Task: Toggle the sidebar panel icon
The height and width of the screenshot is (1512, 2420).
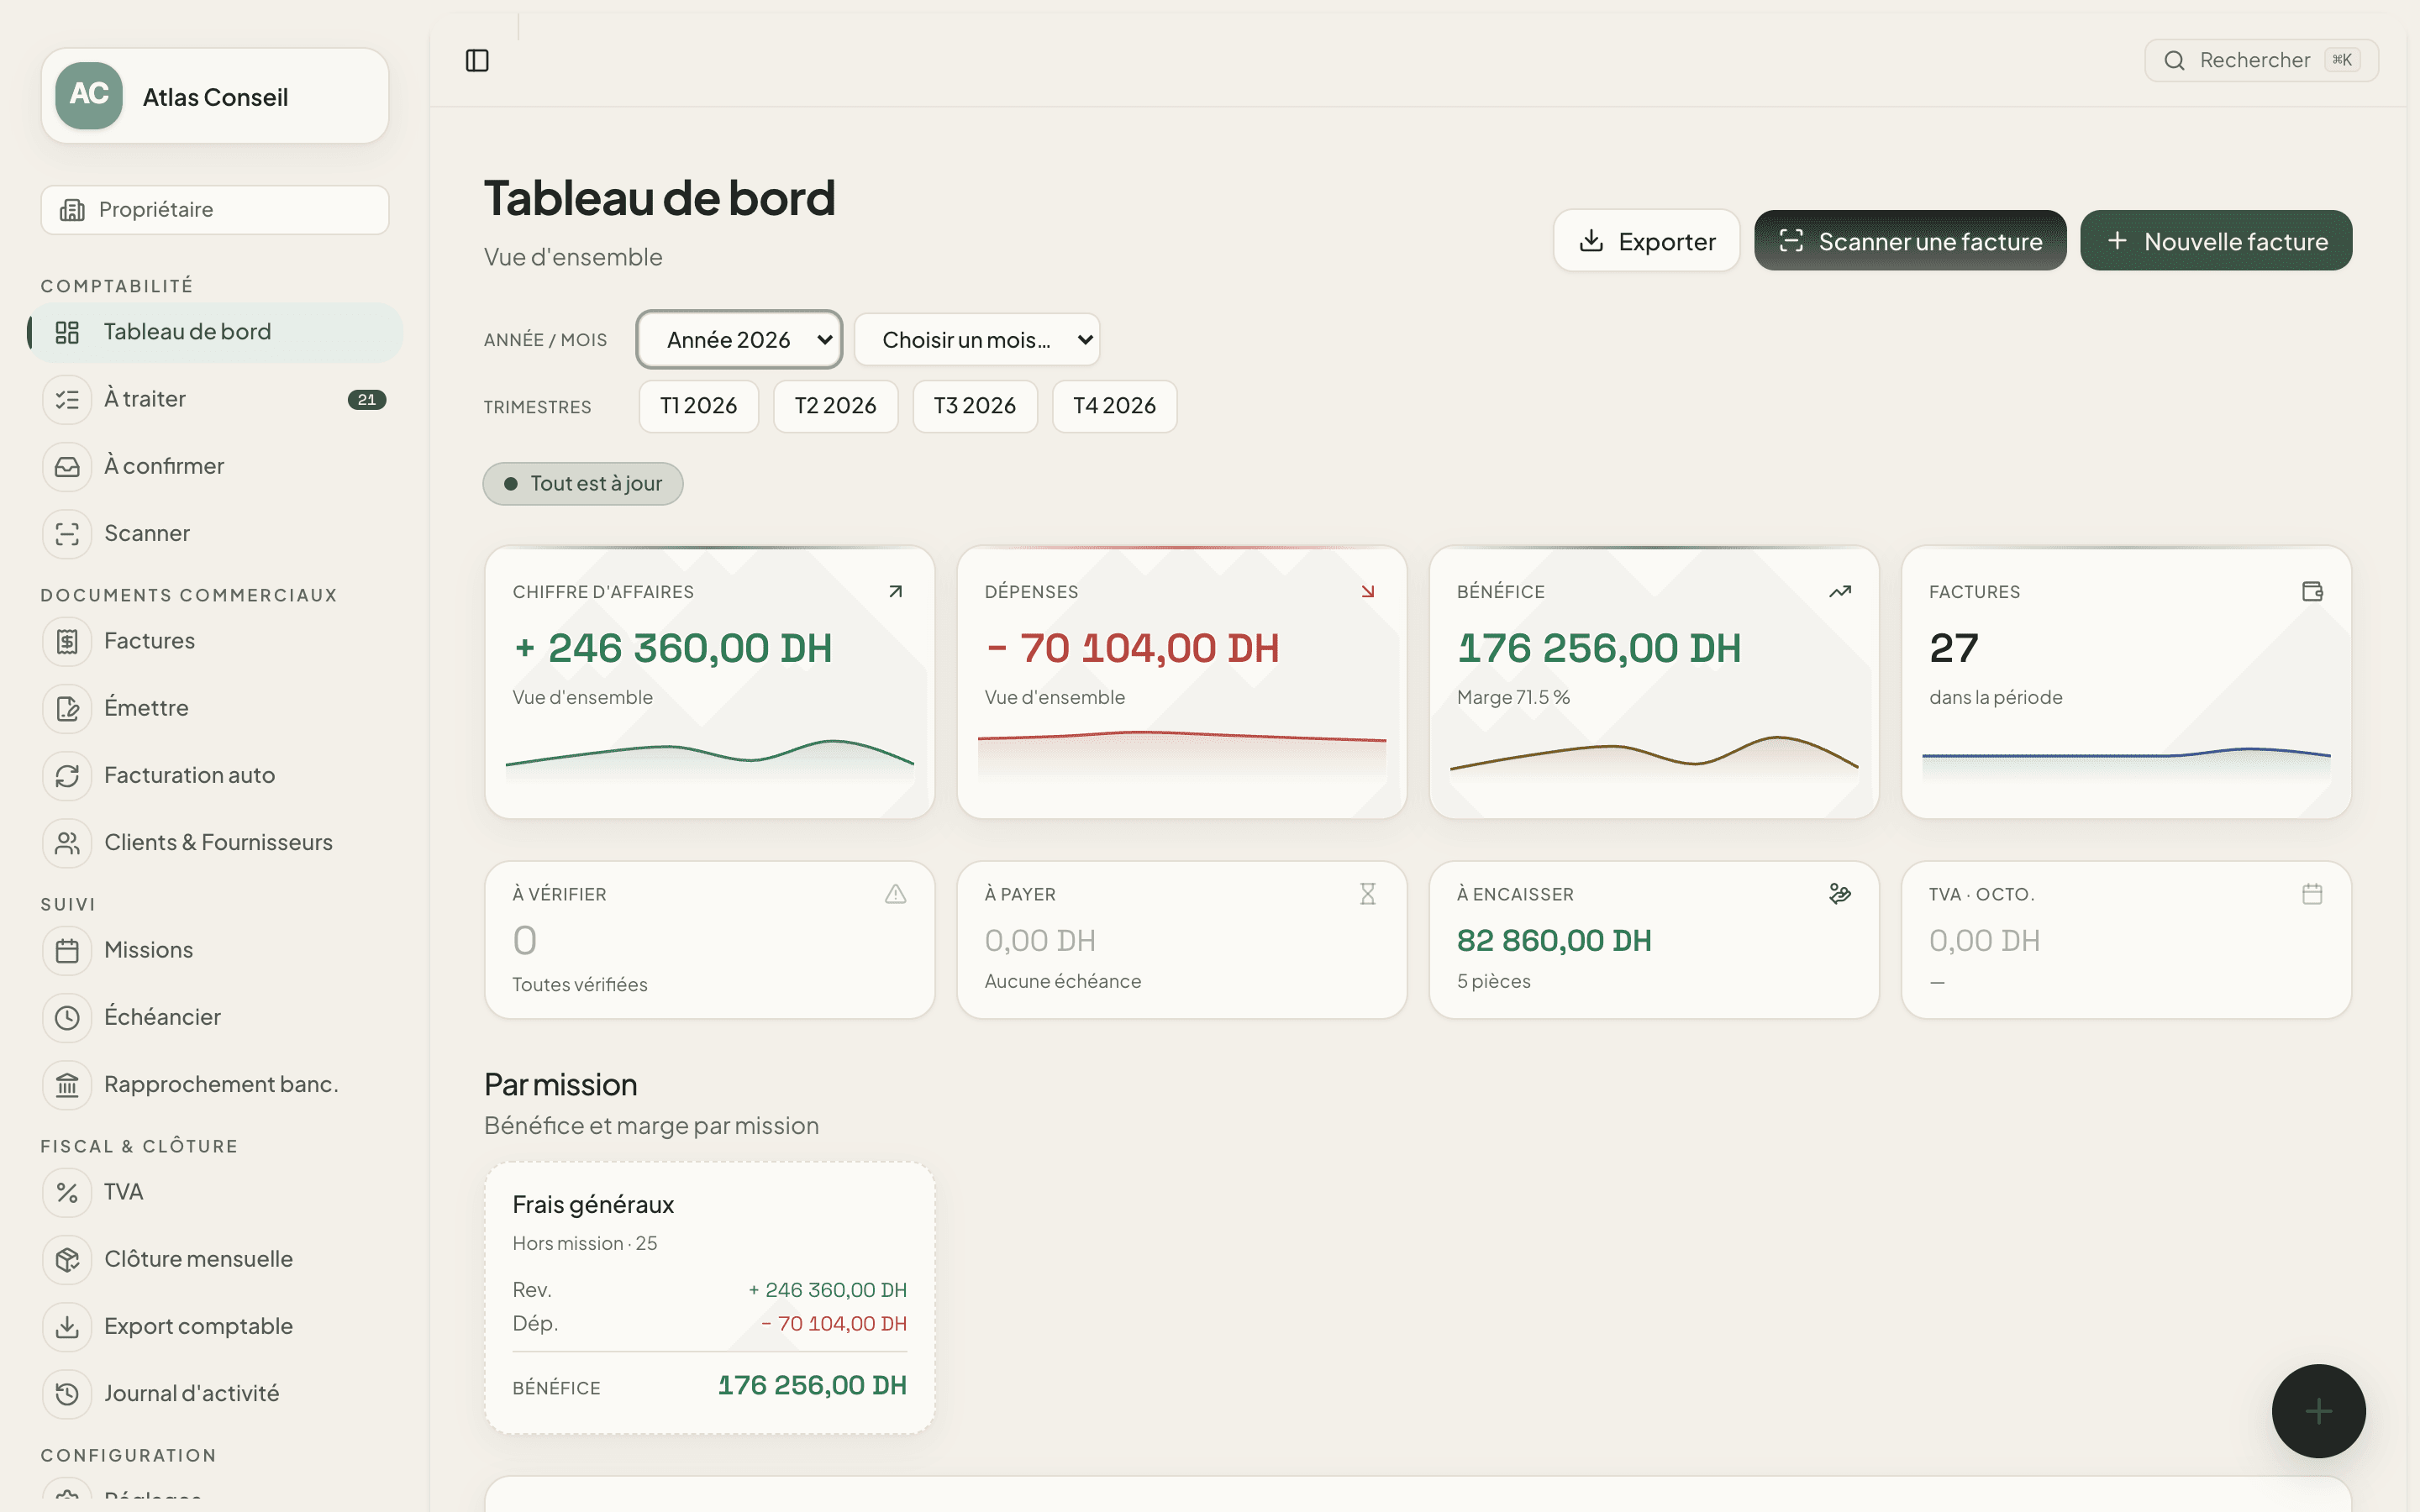Action: (x=477, y=61)
